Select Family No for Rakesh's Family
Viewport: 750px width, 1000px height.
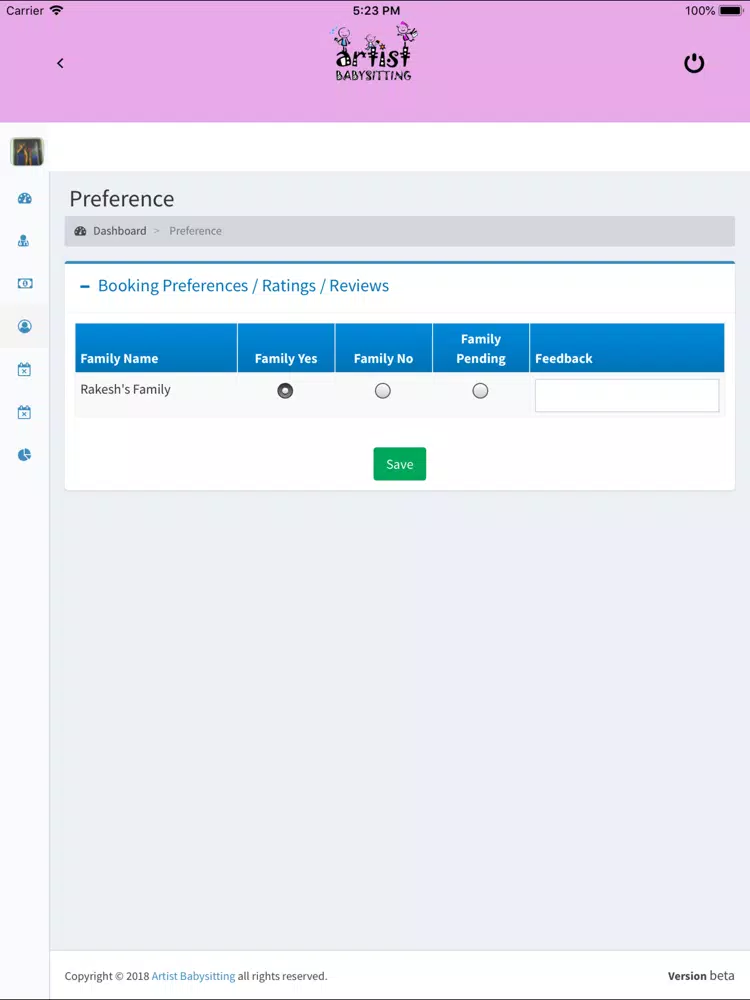pos(383,390)
